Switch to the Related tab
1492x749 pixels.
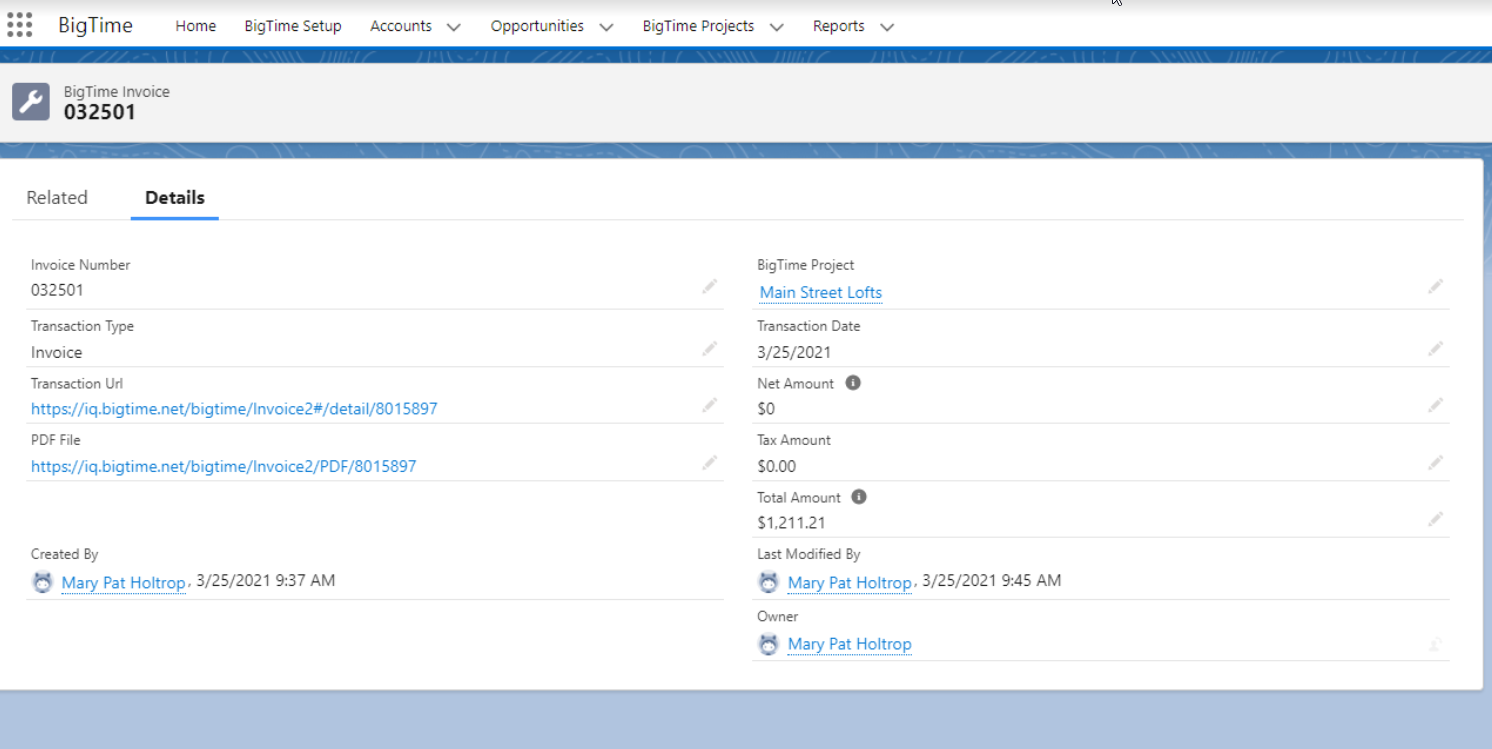tap(57, 198)
